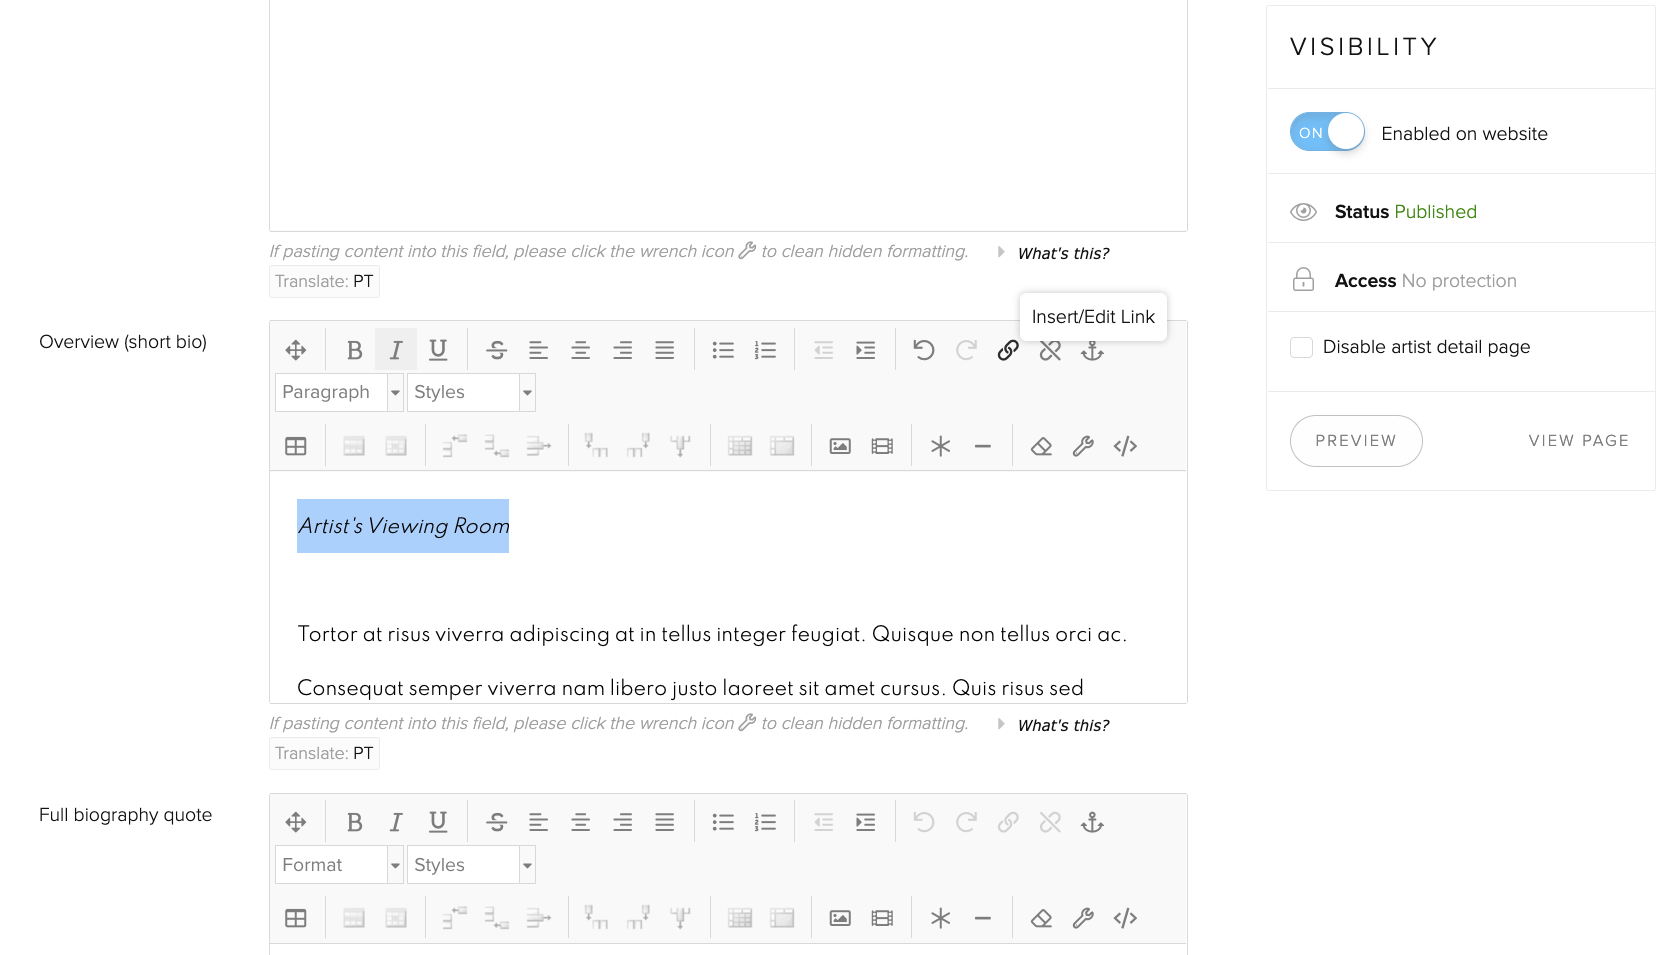Insert image in Overview editor

tap(840, 446)
